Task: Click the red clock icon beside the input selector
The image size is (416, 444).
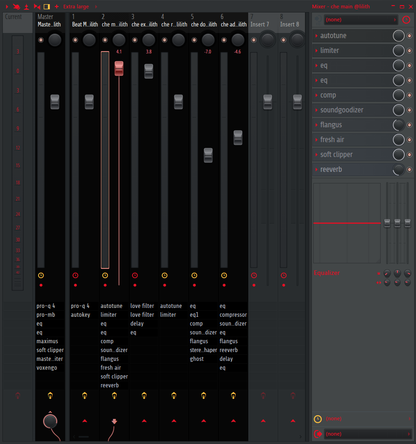Action: (406, 20)
